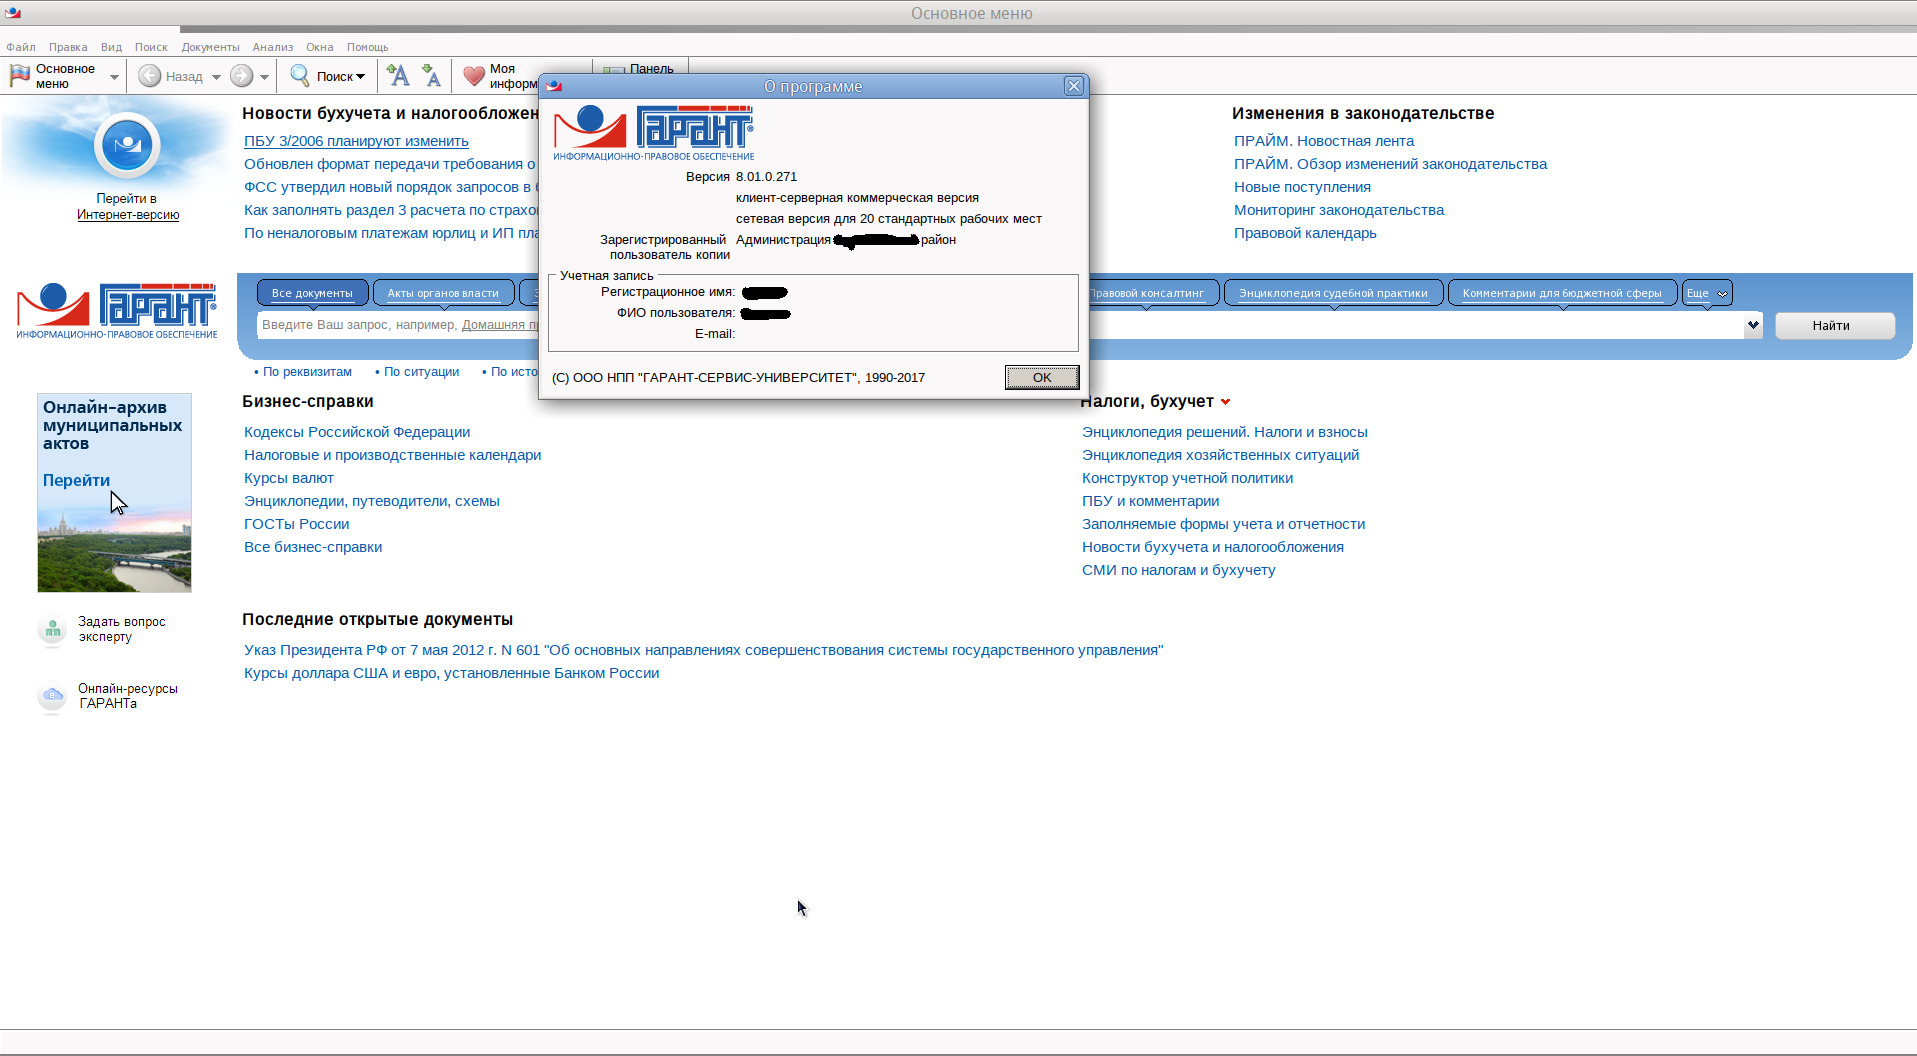Image resolution: width=1917 pixels, height=1056 pixels.
Task: Click Перейти on the Онлайн-архив banner
Action: (x=76, y=480)
